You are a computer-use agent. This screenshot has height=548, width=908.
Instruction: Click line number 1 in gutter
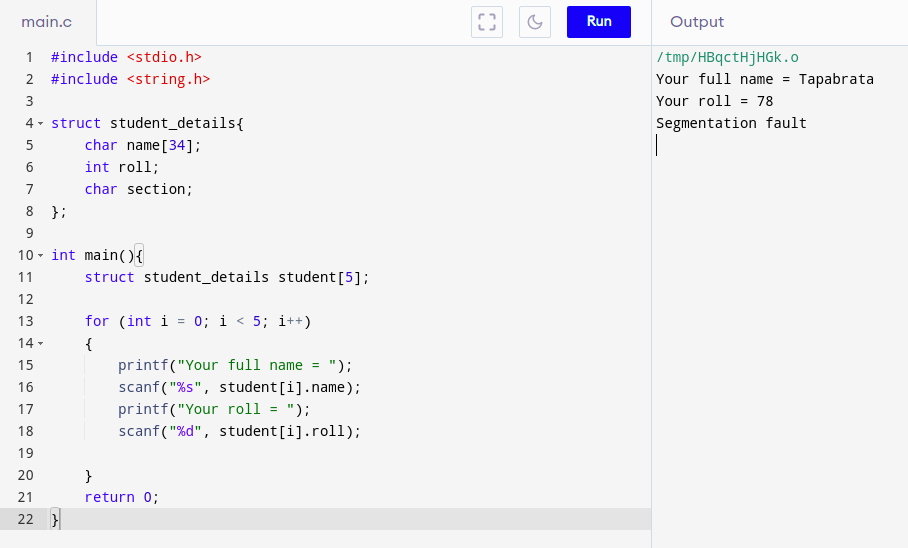30,57
